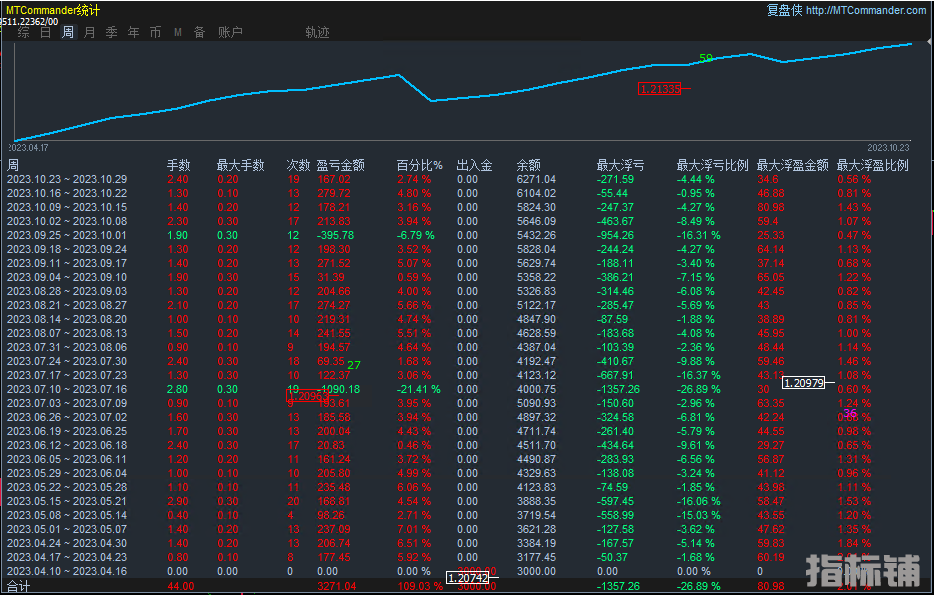934x595 pixels.
Task: Click the 盈亏金额 column header
Action: click(340, 165)
